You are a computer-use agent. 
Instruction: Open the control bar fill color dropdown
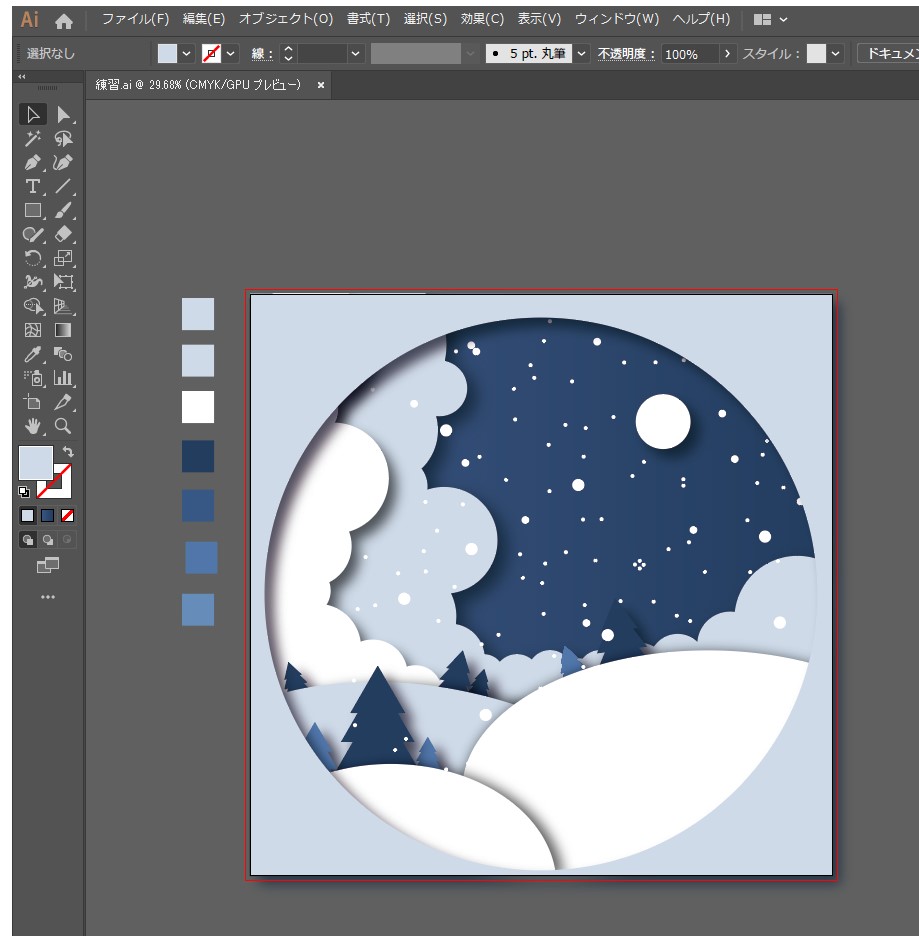pos(186,54)
